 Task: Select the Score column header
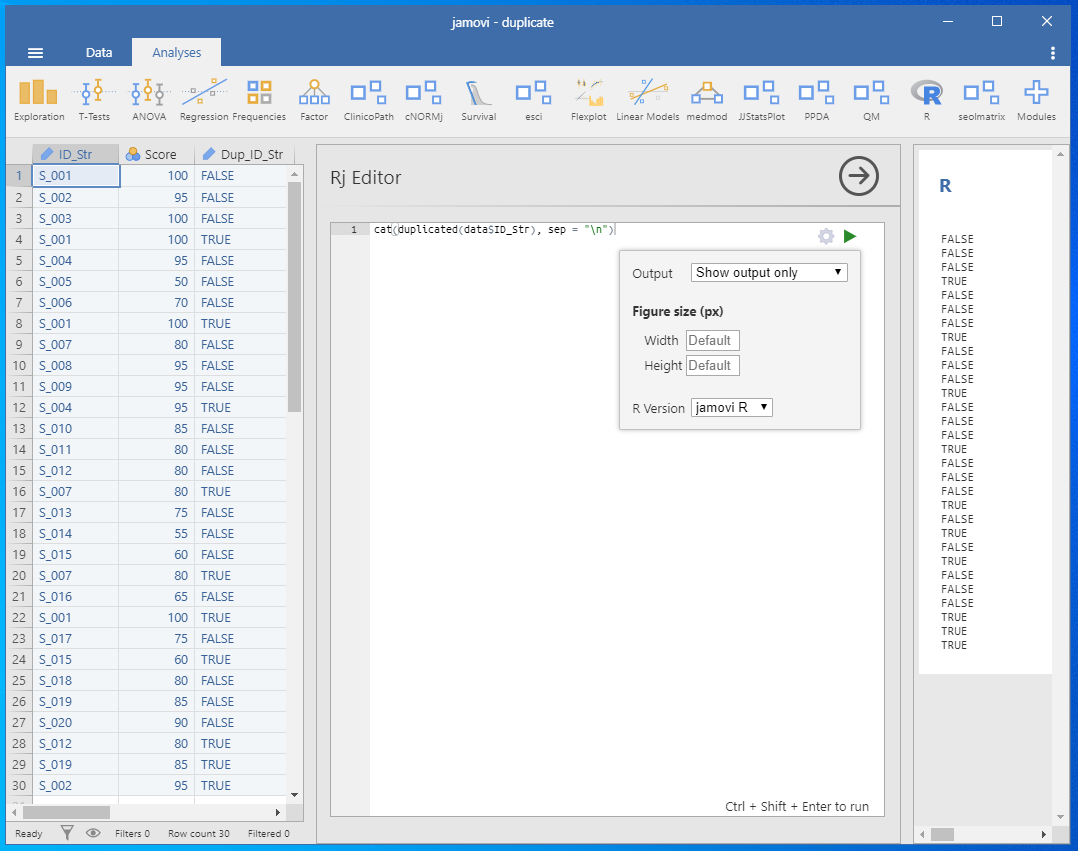156,154
